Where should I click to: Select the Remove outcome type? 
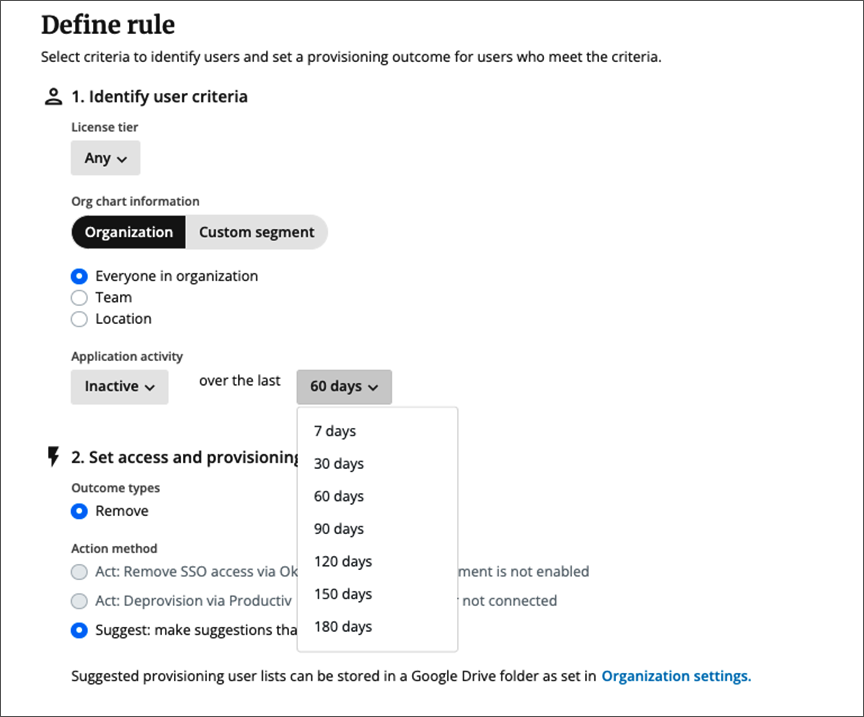coord(79,511)
